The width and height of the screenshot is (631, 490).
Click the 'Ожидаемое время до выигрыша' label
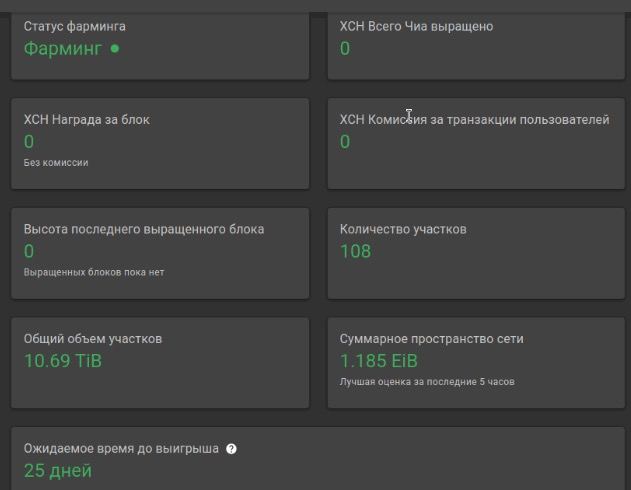click(x=121, y=449)
